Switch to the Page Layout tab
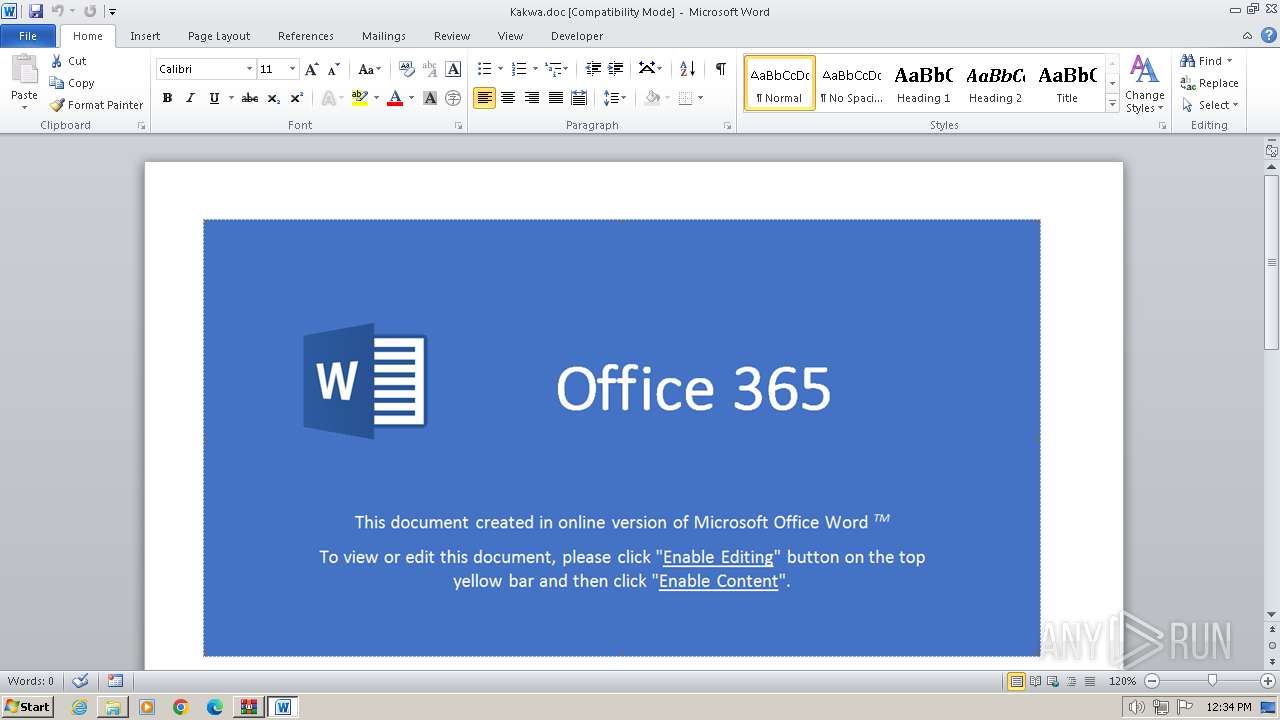Screen dimensions: 1280x720 click(219, 36)
